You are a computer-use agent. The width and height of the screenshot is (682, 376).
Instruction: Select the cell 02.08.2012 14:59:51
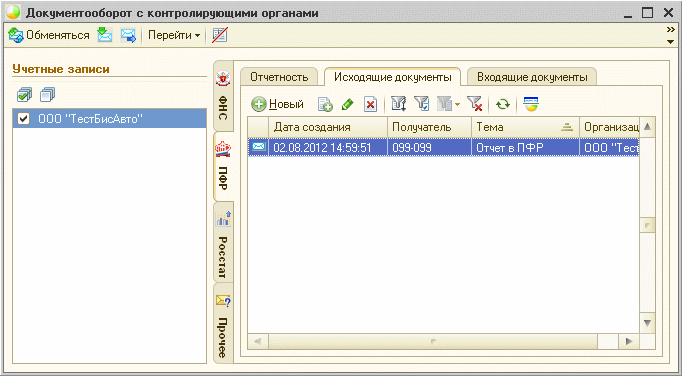[328, 148]
